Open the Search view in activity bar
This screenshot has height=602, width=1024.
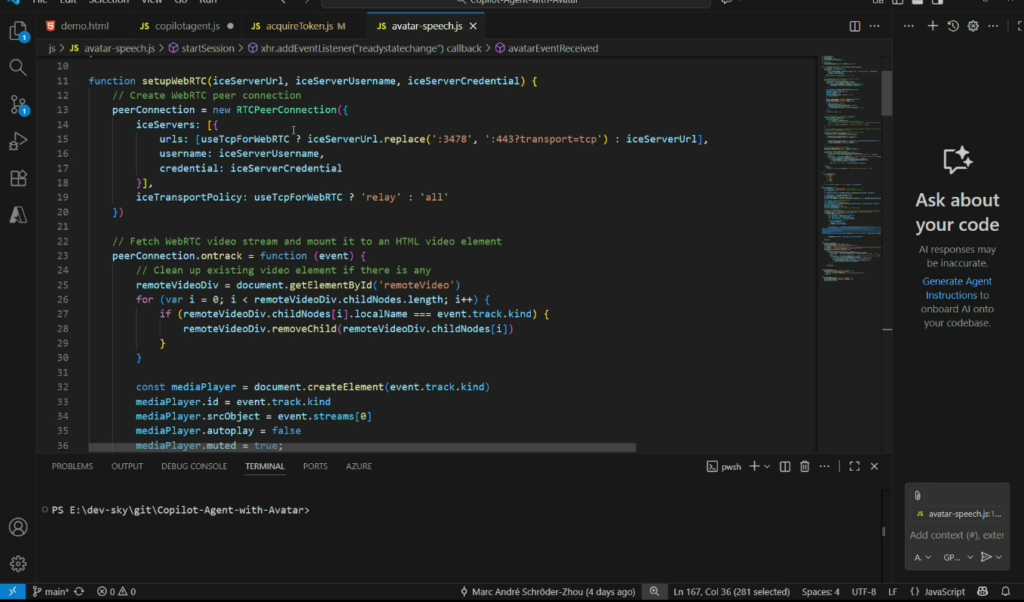(x=18, y=67)
